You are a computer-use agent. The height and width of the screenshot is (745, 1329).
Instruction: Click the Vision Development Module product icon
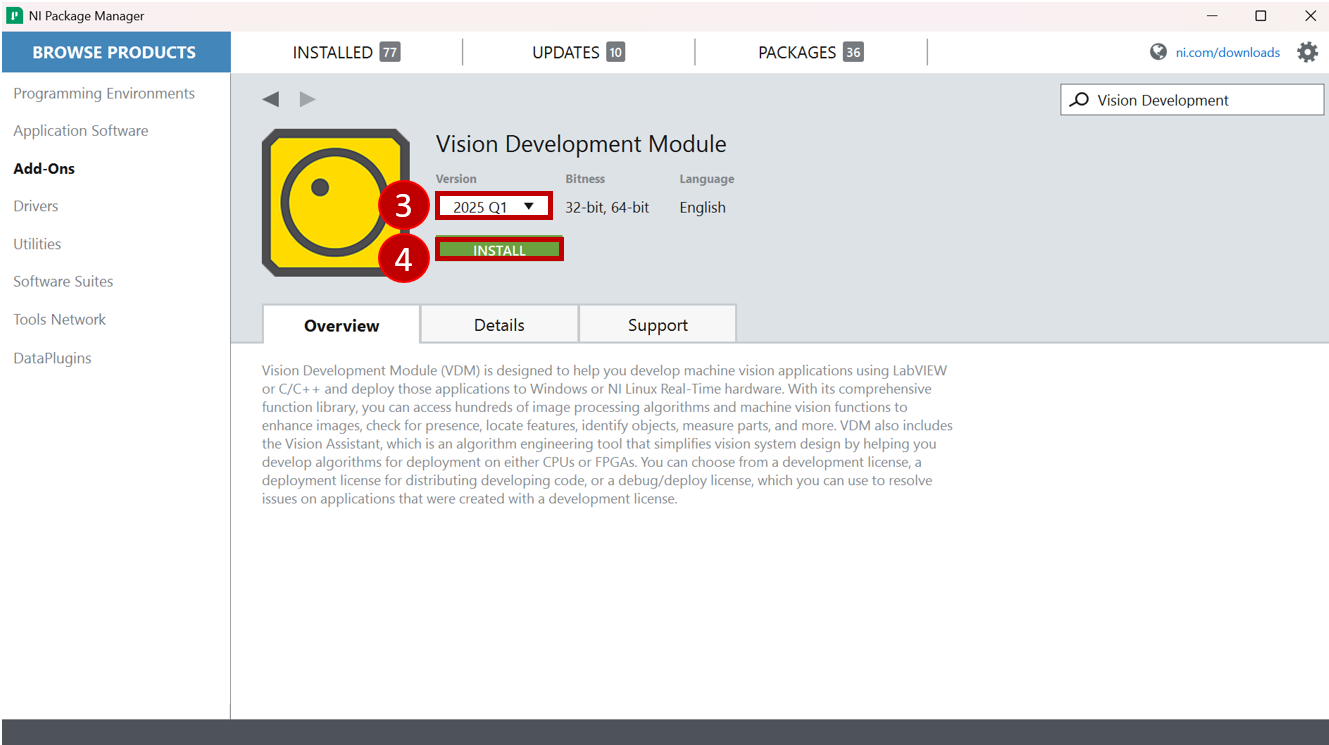336,203
